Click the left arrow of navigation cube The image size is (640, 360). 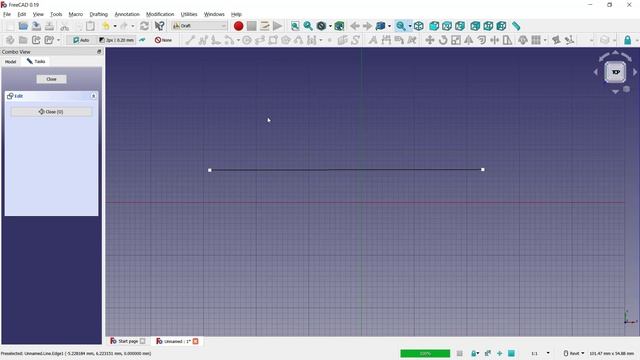pyautogui.click(x=596, y=72)
